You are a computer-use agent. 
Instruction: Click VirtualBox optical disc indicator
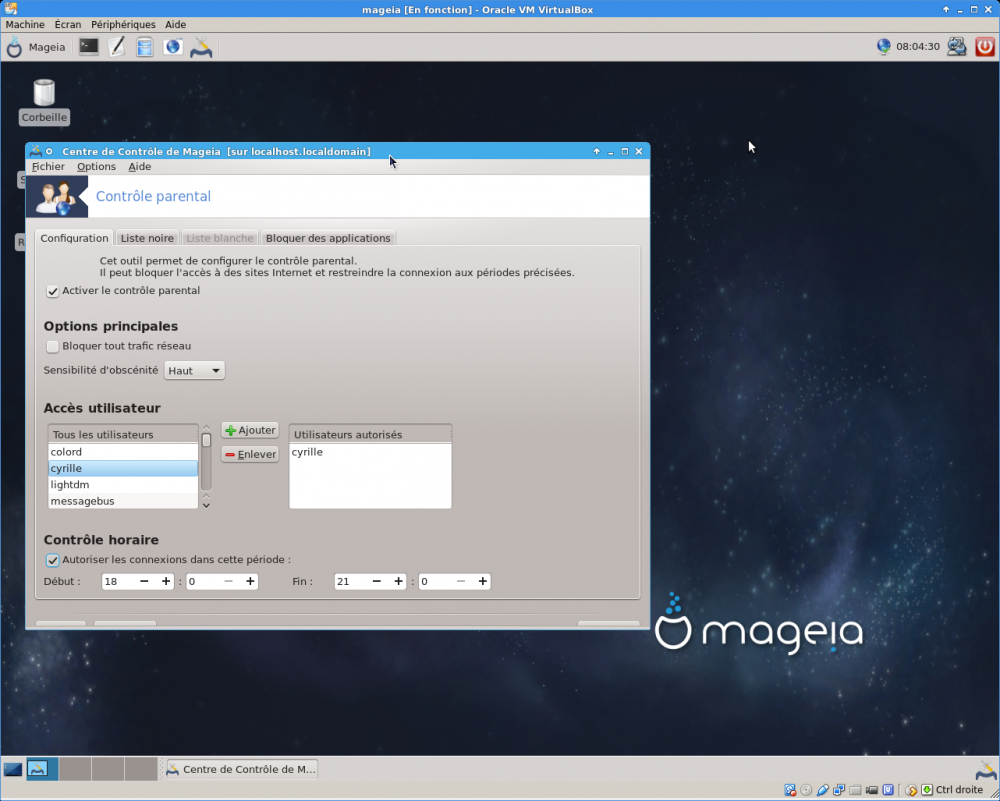click(806, 790)
